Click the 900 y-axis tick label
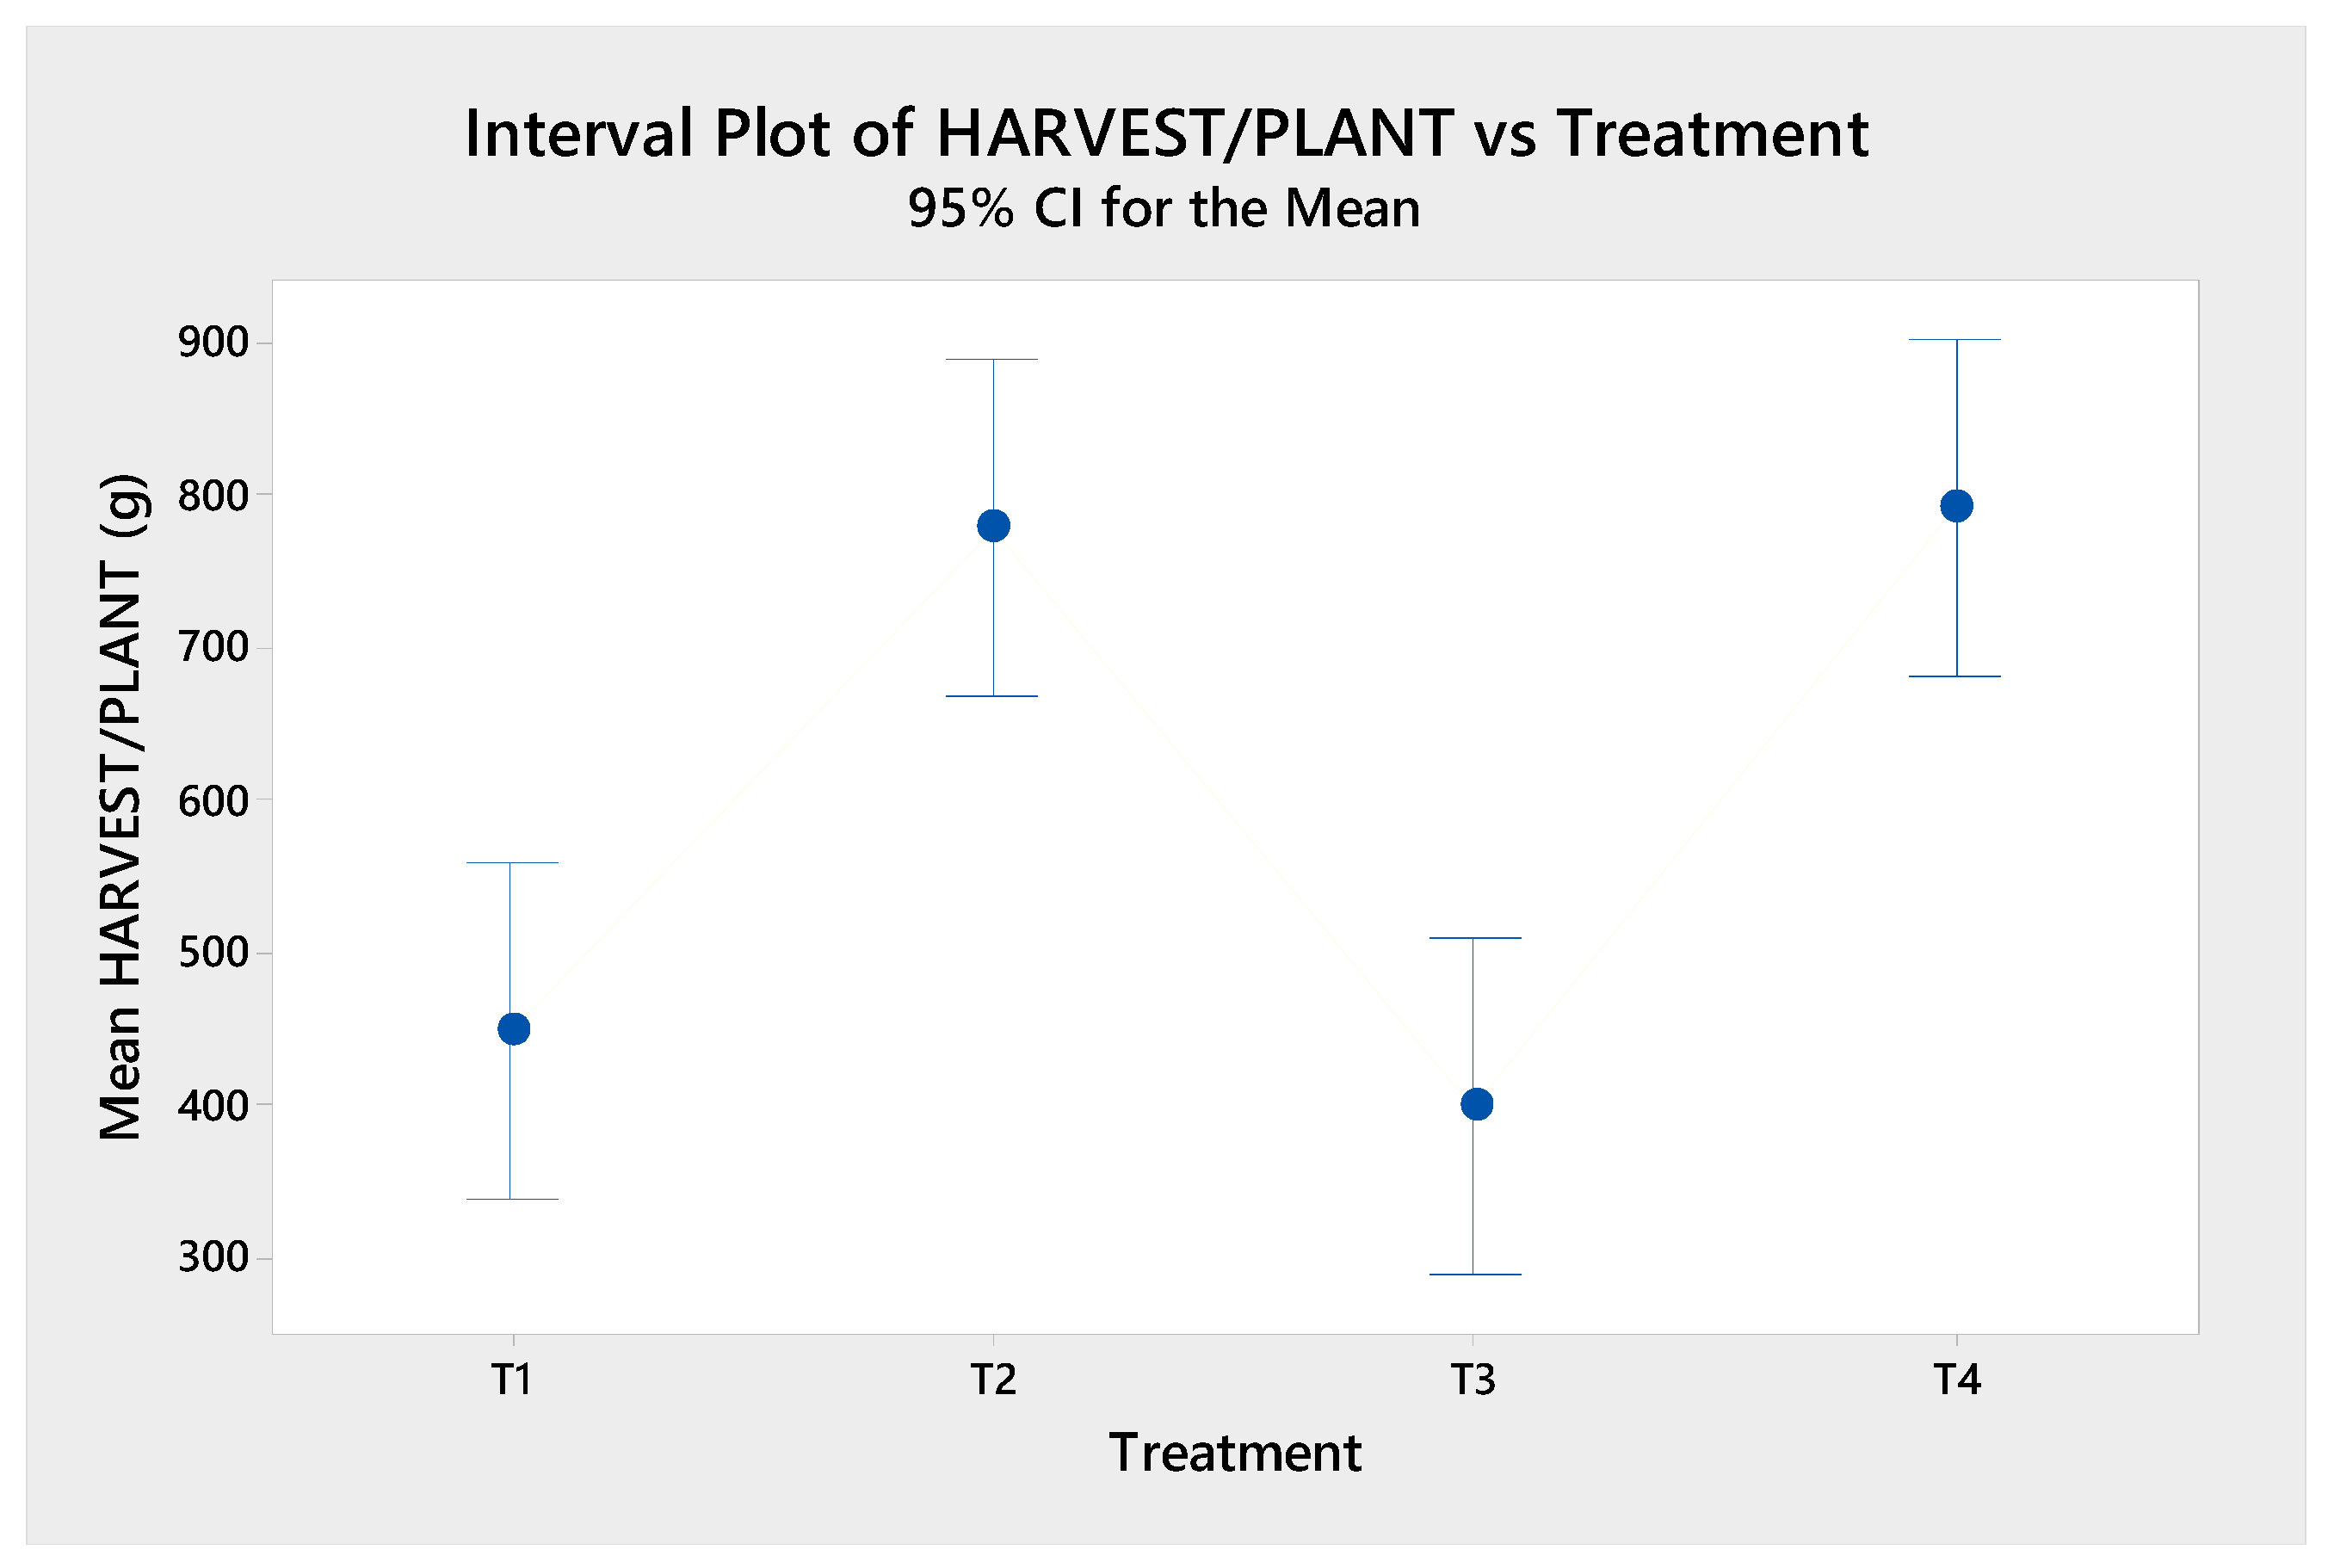Screen dimensions: 2328x1568 coord(213,343)
